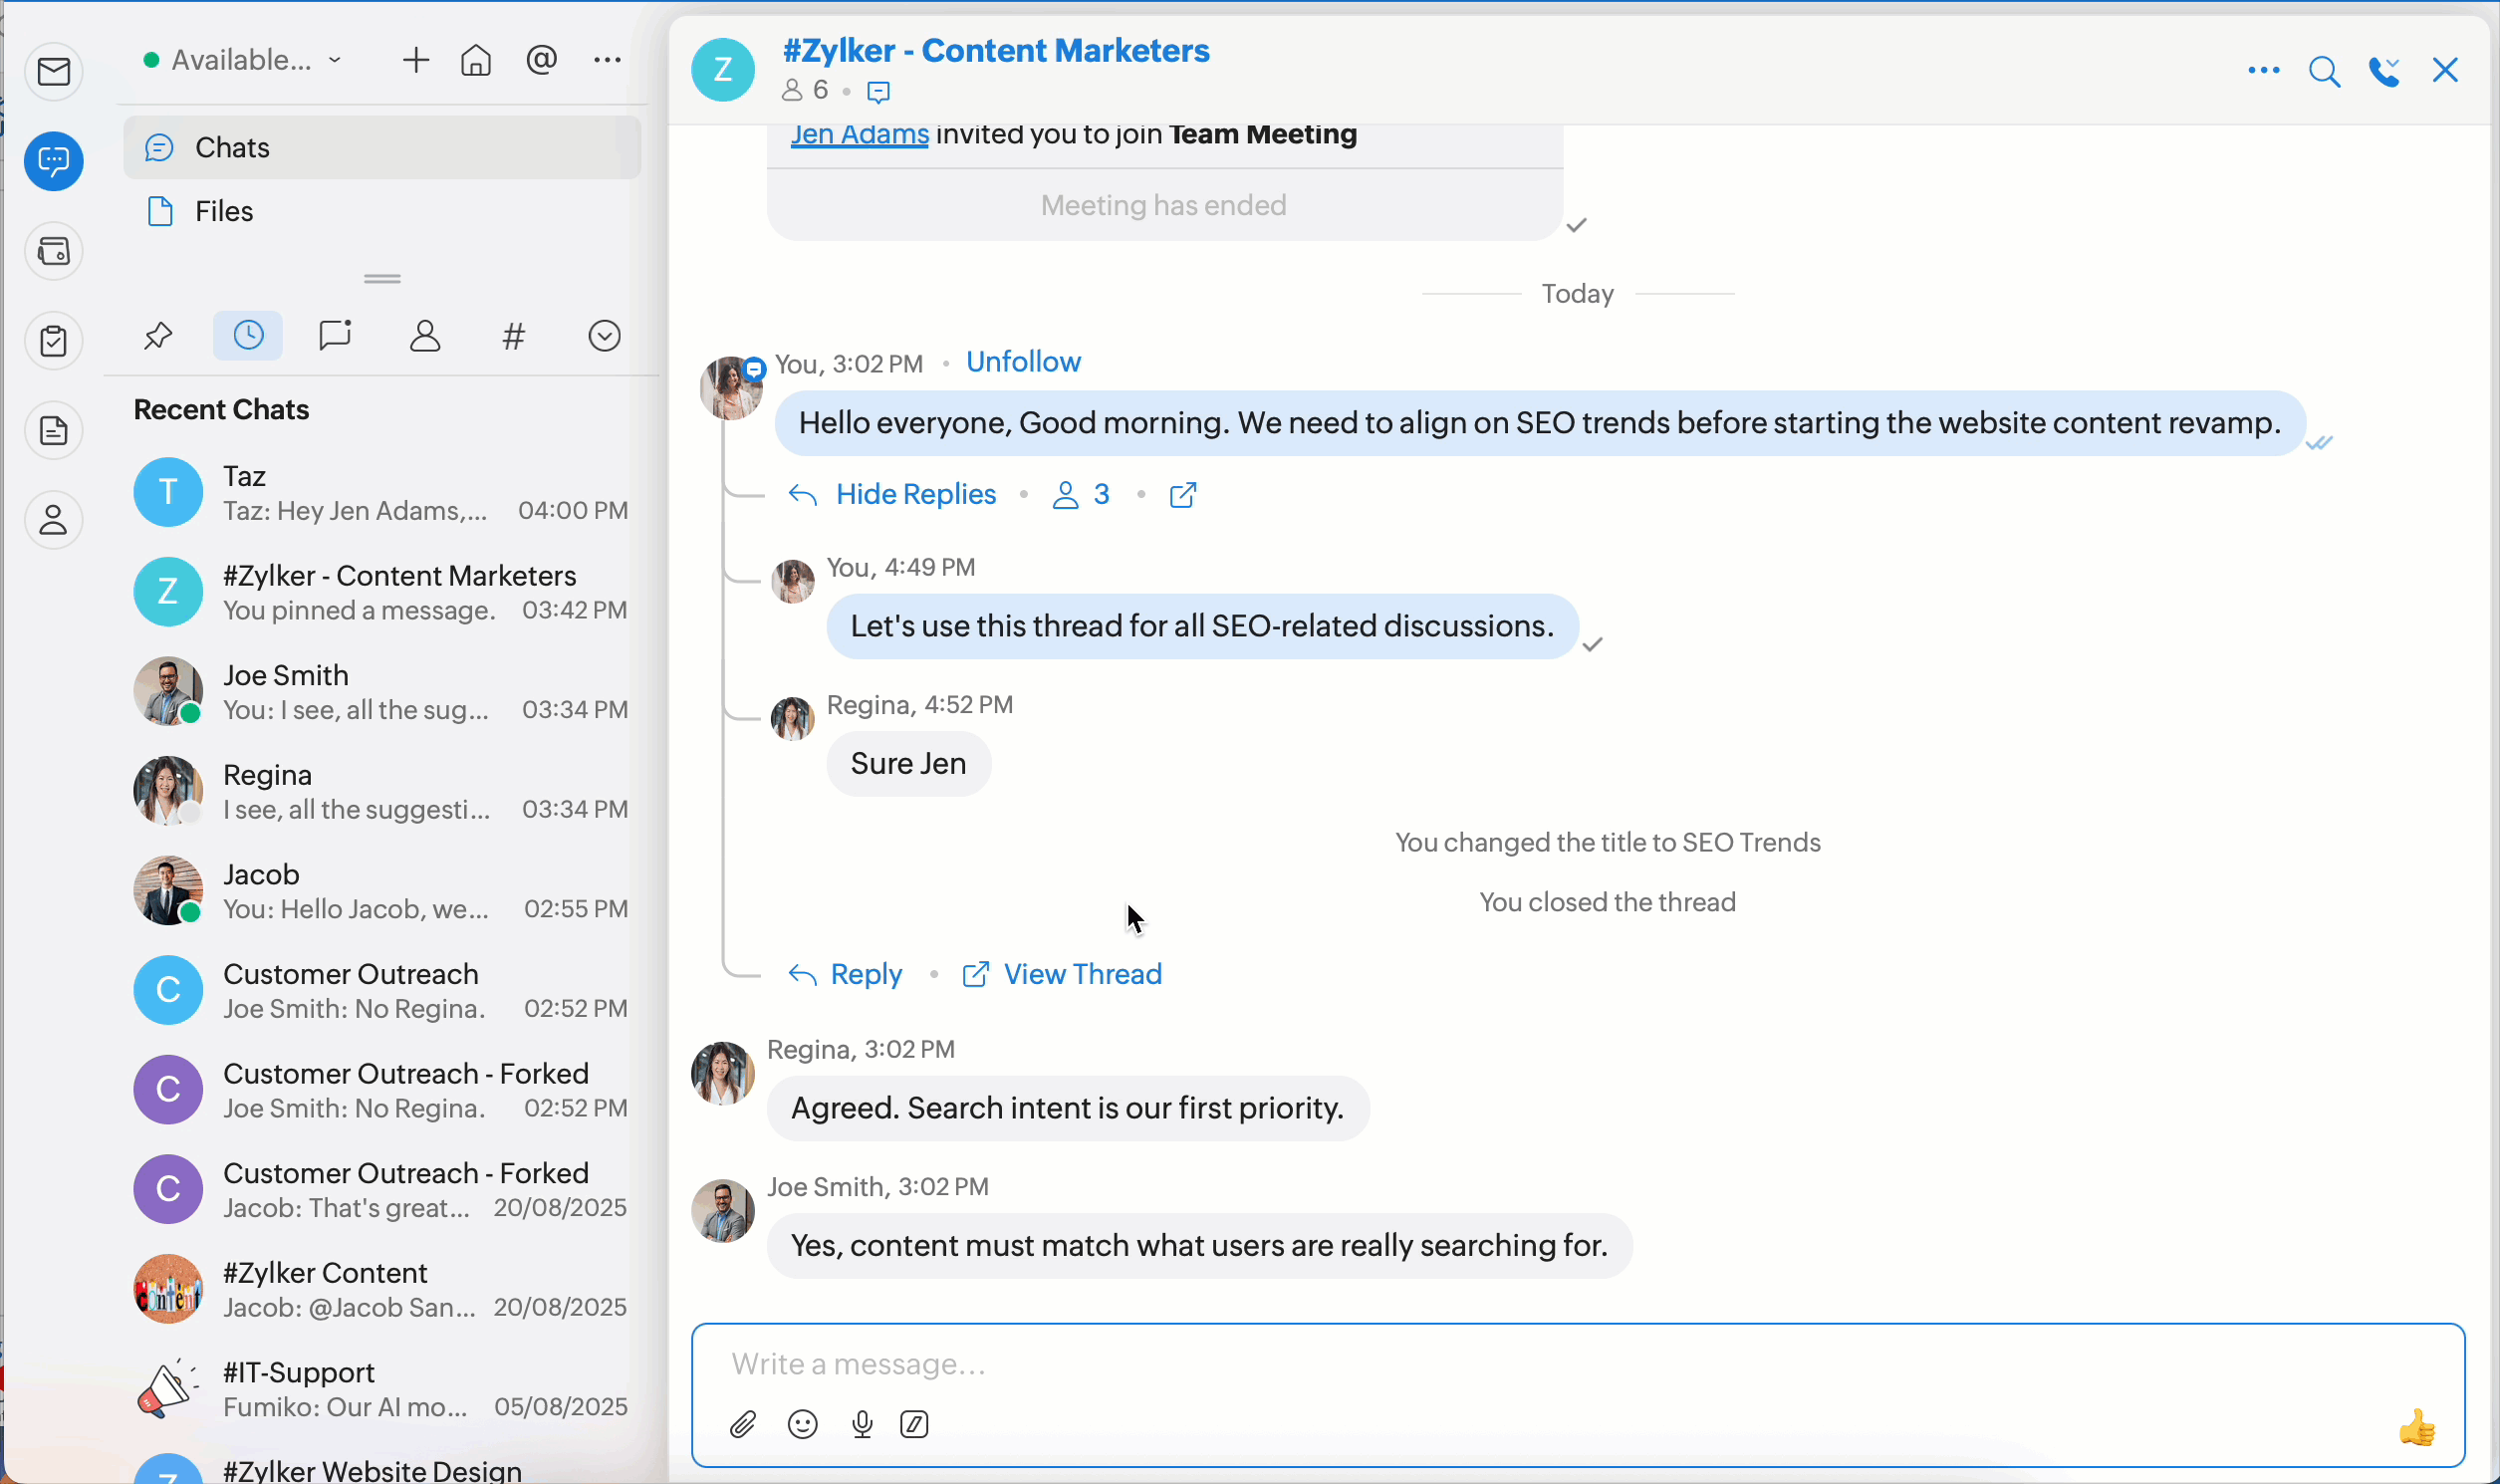Click the voice message microphone icon
Viewport: 2500px width, 1484px height.
862,1424
